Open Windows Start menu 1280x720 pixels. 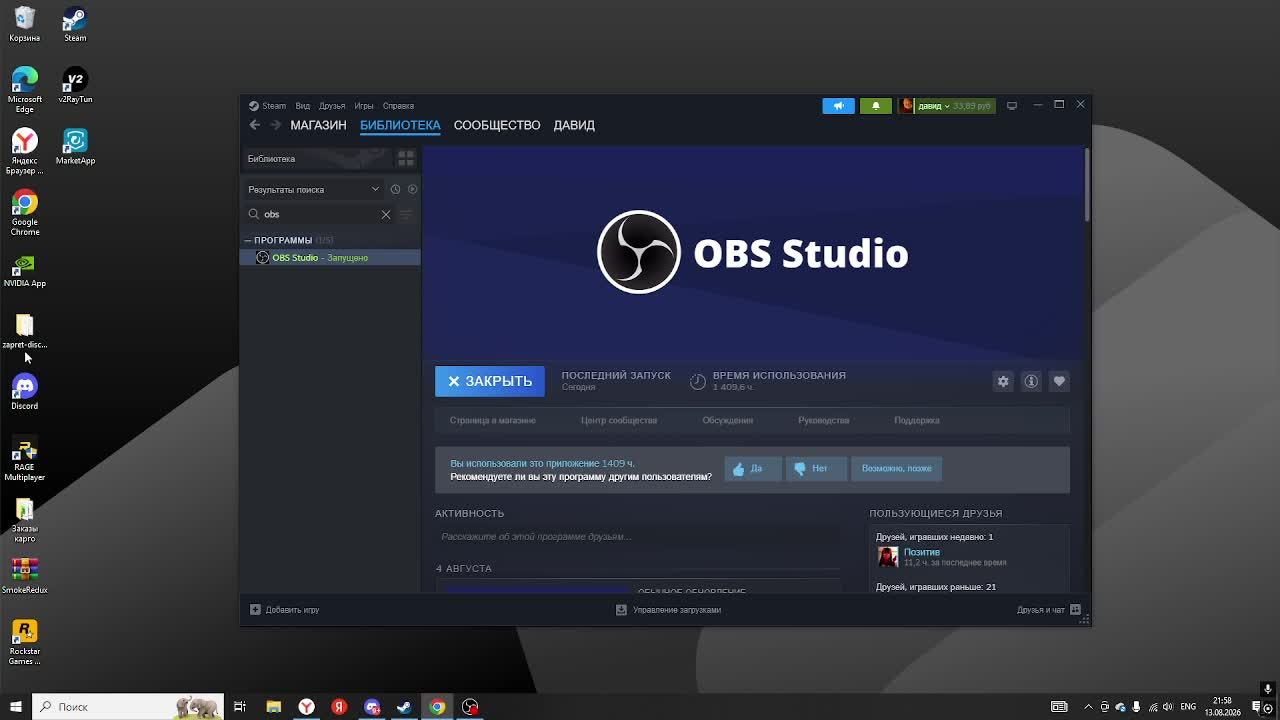pos(16,707)
